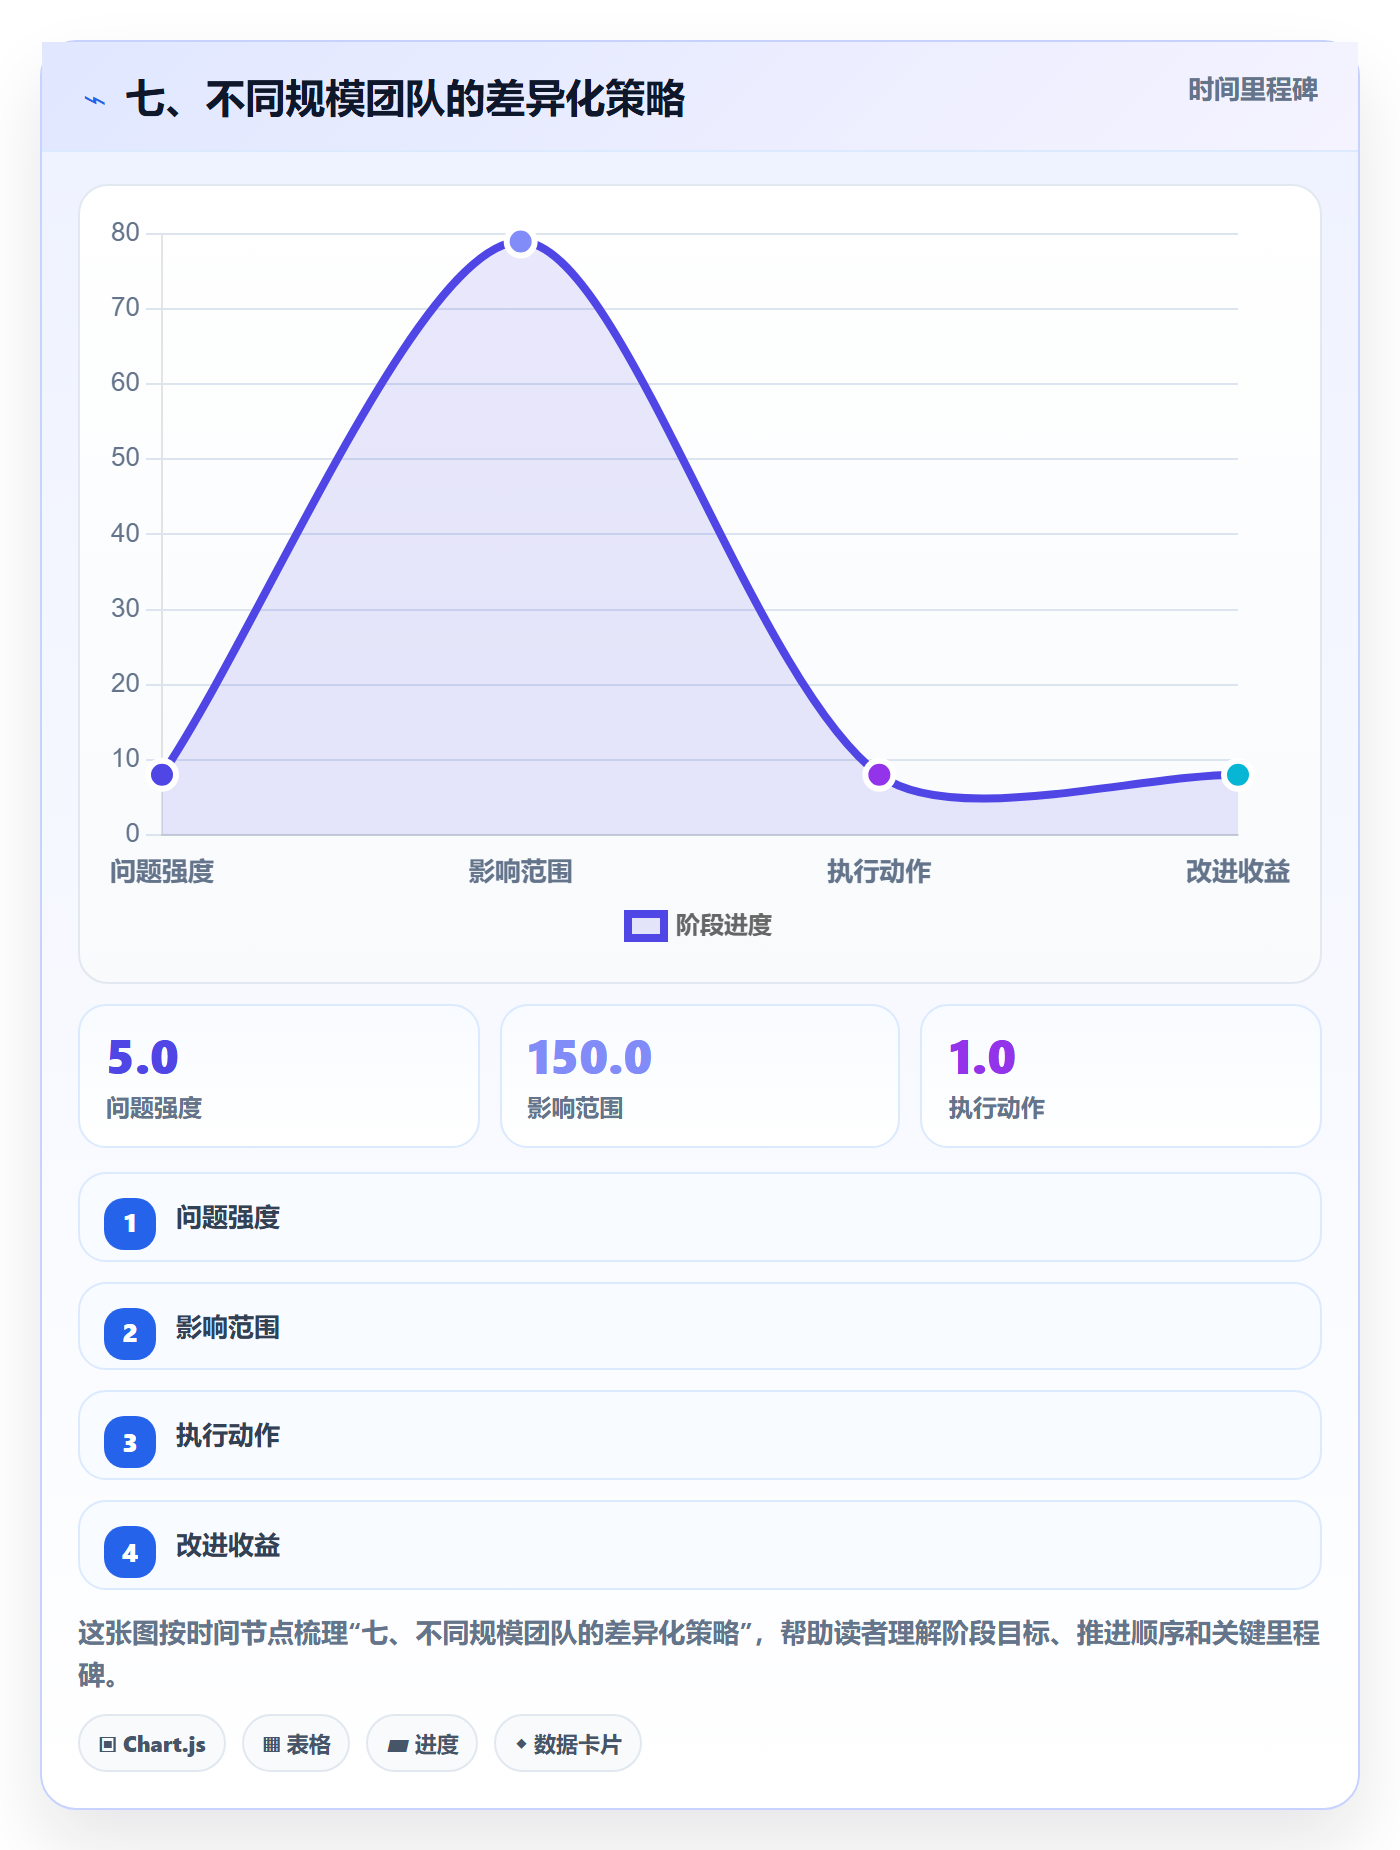Click the 进度 tag

point(422,1744)
